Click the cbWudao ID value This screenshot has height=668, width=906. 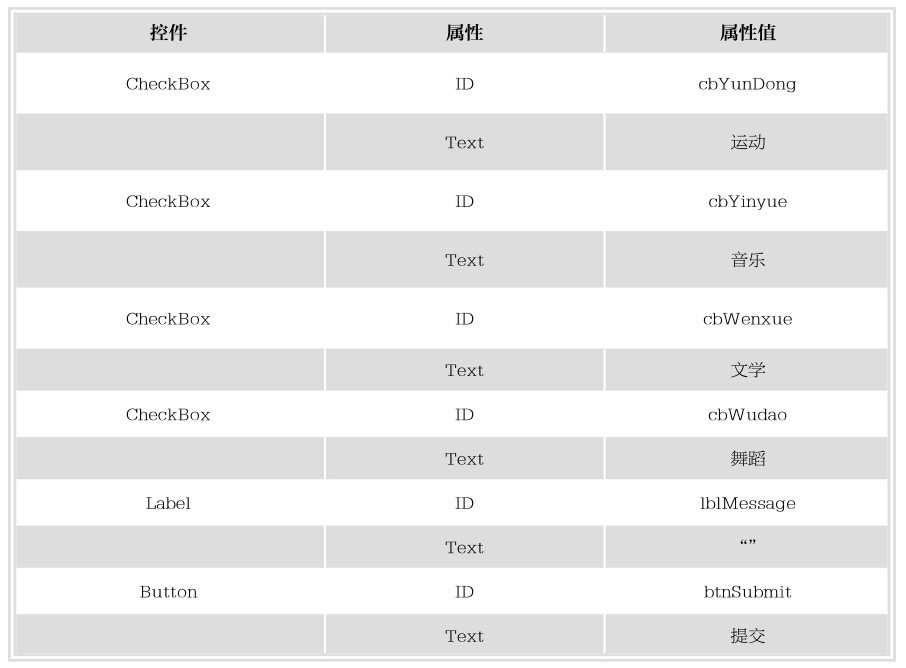coord(747,414)
